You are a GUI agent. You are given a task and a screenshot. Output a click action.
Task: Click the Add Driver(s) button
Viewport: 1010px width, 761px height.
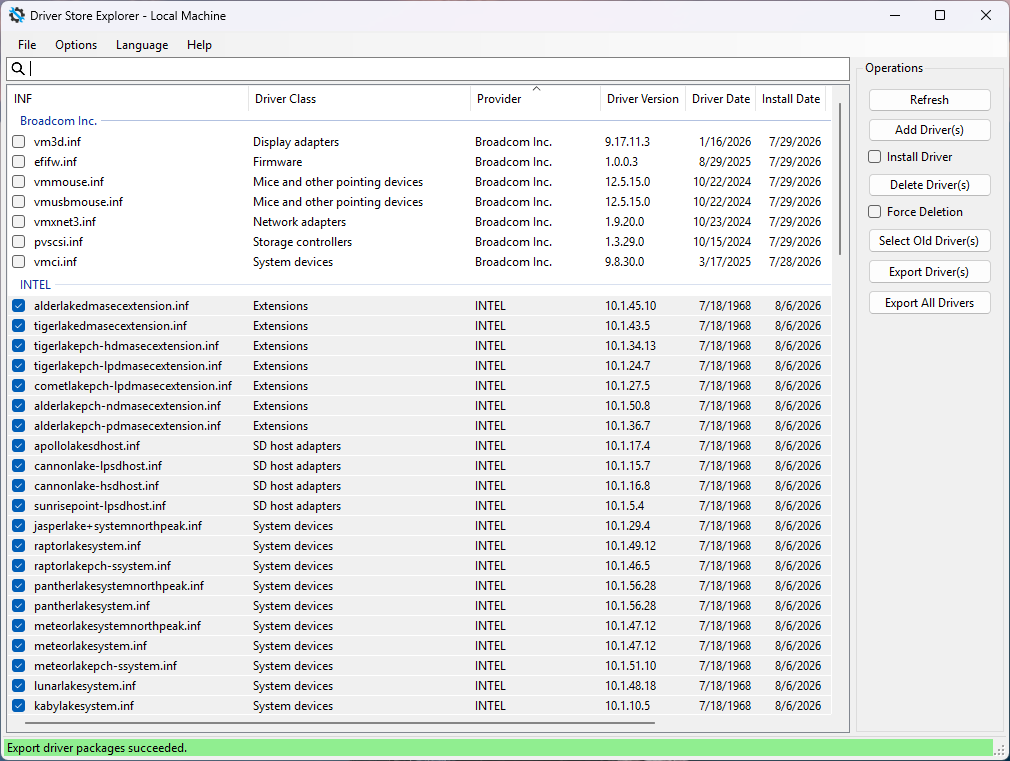(929, 130)
